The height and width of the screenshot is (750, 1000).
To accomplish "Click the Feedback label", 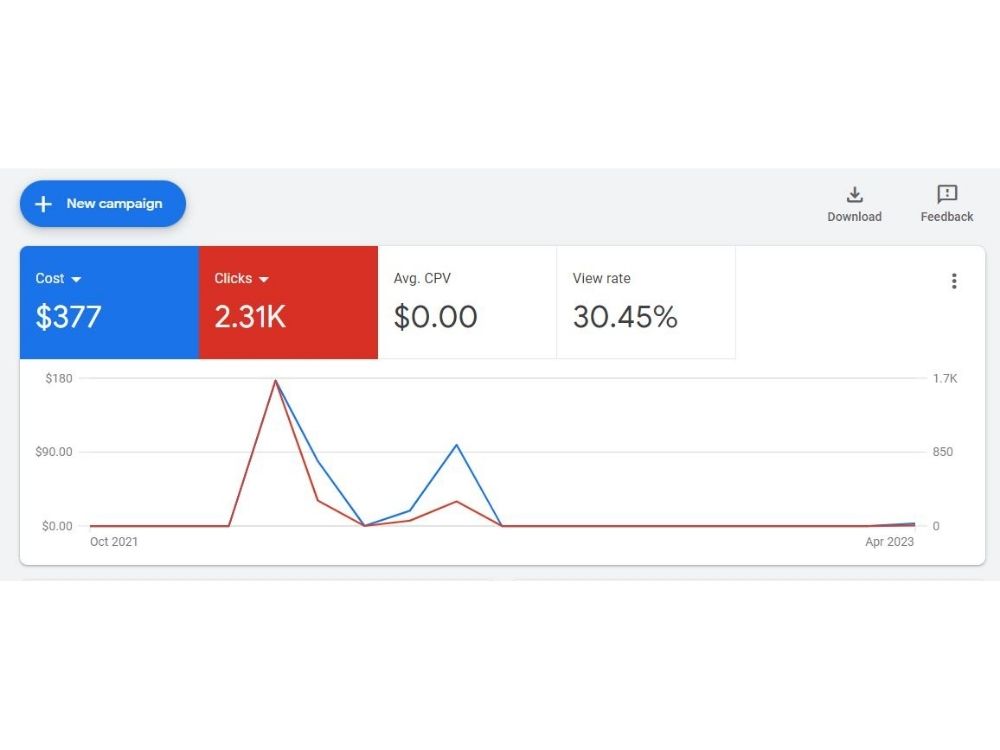I will (x=947, y=217).
